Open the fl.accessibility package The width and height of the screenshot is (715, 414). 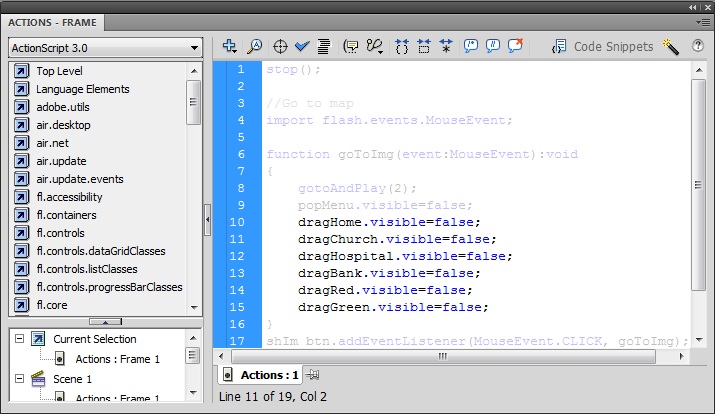click(x=69, y=197)
